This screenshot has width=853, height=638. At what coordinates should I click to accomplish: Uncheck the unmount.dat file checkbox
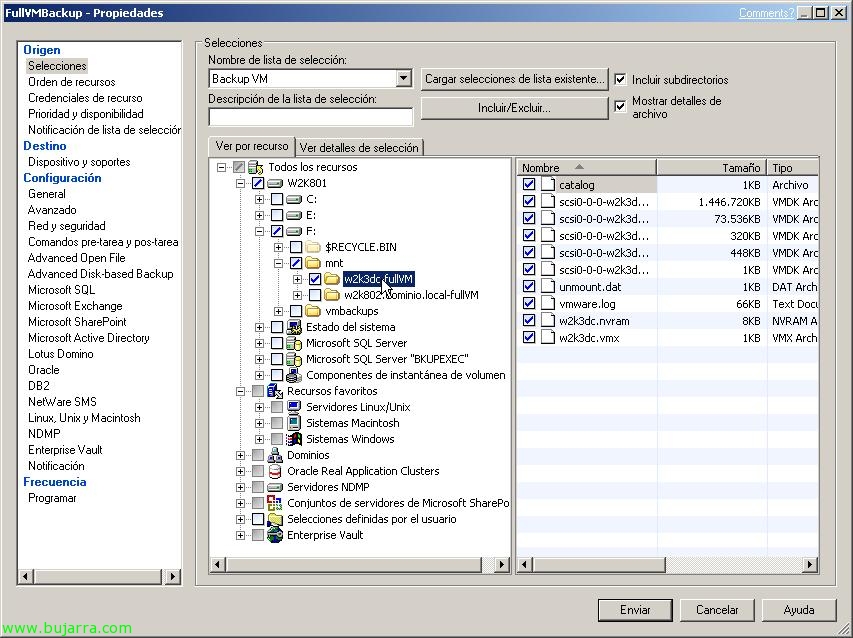pyautogui.click(x=529, y=286)
